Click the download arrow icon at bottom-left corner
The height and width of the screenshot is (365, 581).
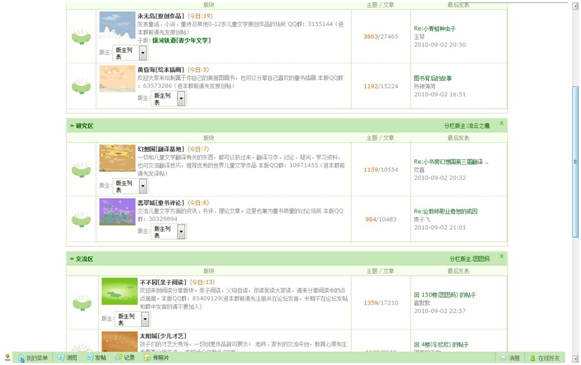[7, 358]
